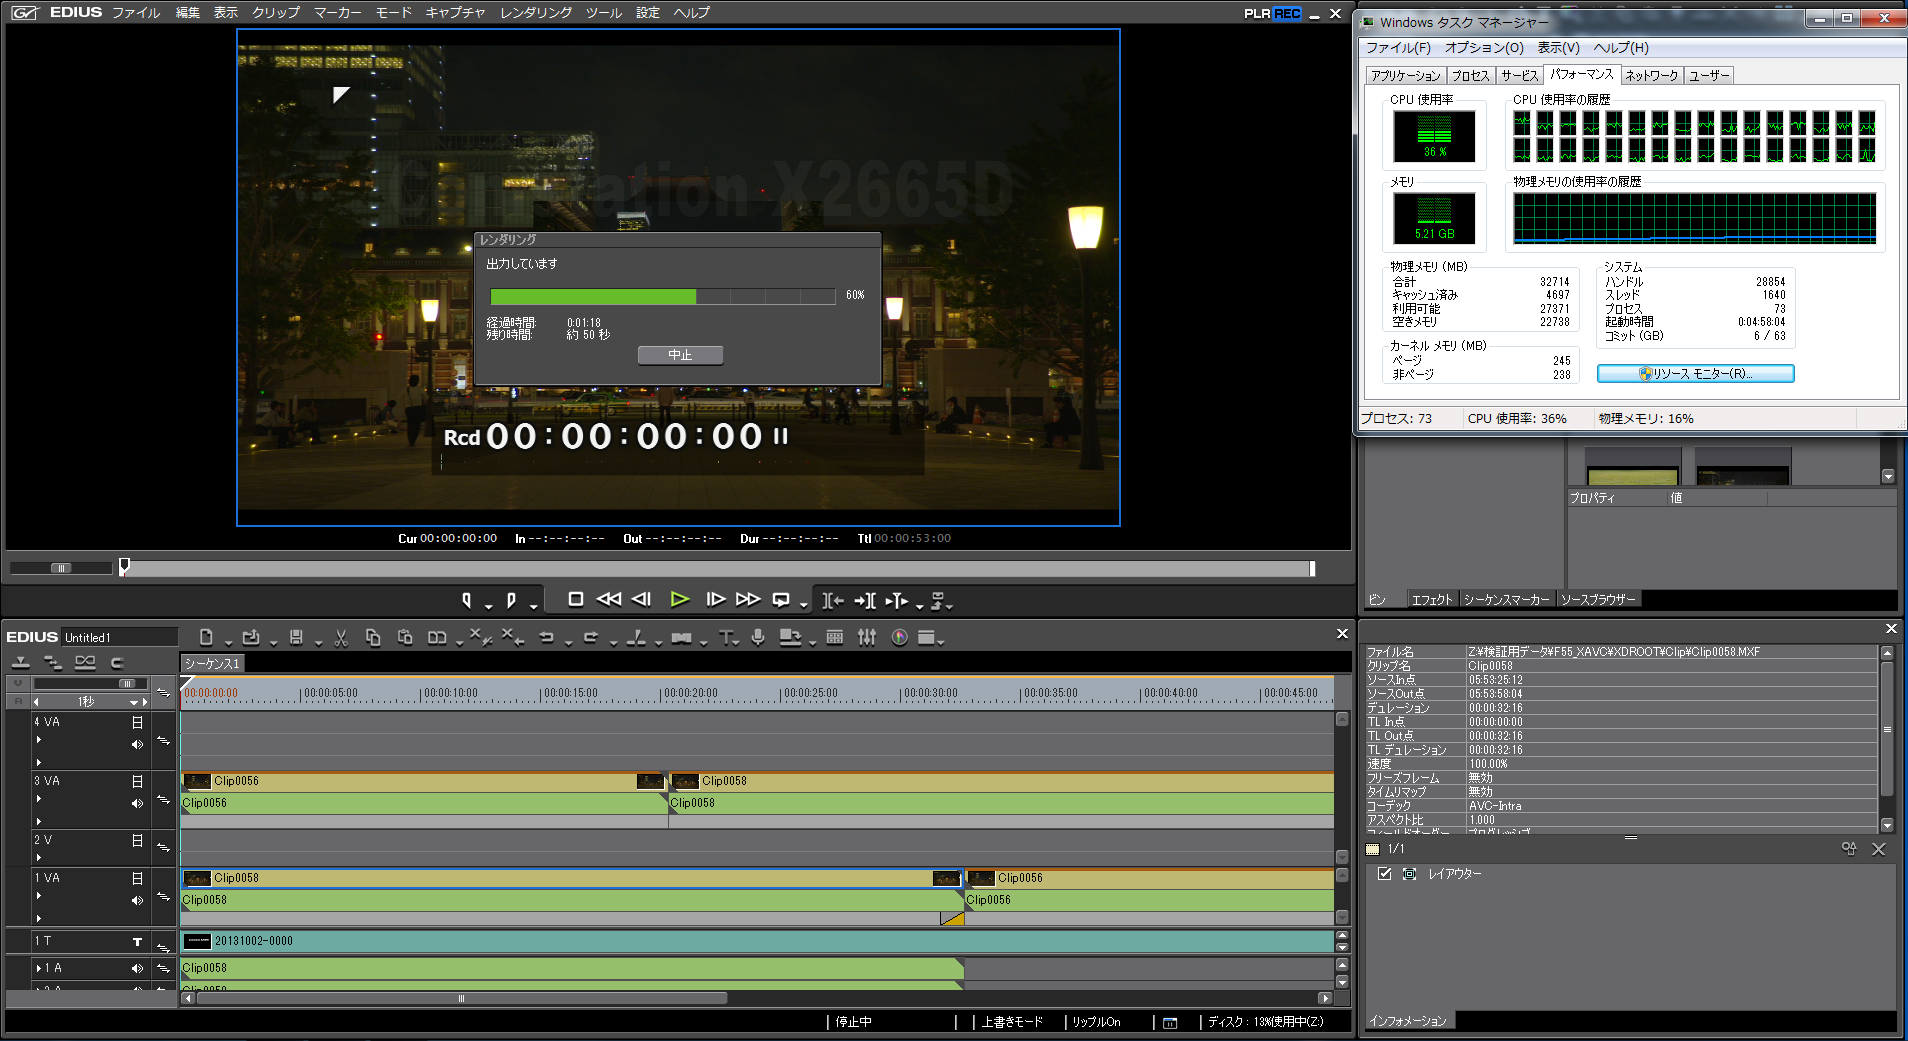Open the timeline scale 1秒 dropdown
This screenshot has width=1908, height=1041.
133,702
